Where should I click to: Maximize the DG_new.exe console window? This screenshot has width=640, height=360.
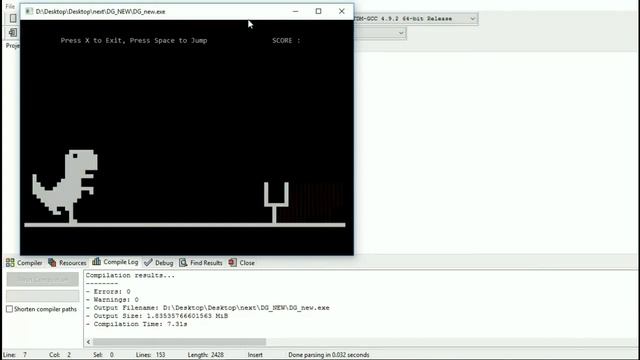(x=318, y=11)
